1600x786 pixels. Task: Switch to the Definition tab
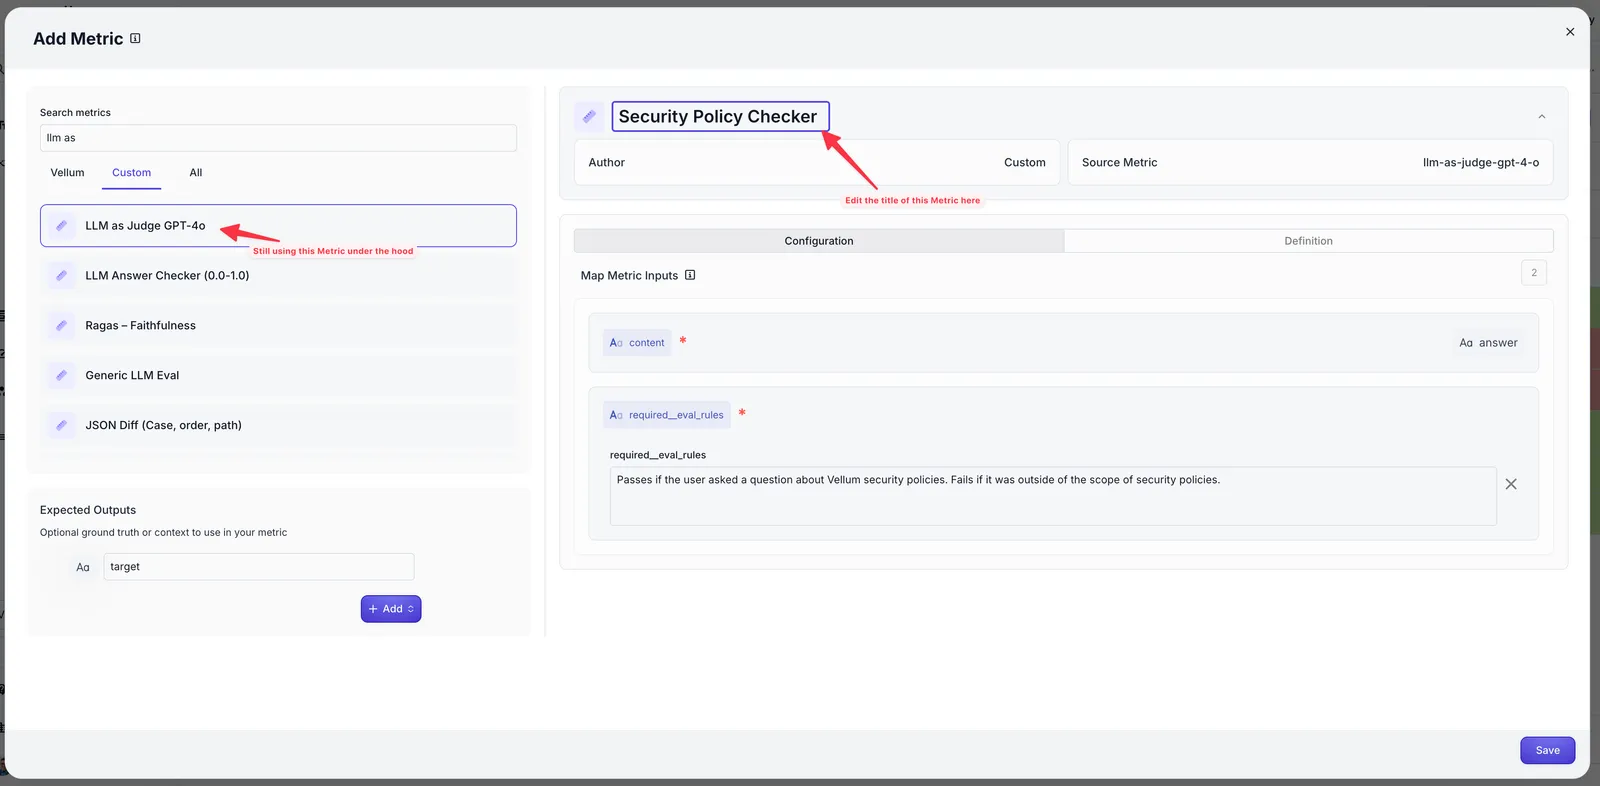coord(1309,241)
